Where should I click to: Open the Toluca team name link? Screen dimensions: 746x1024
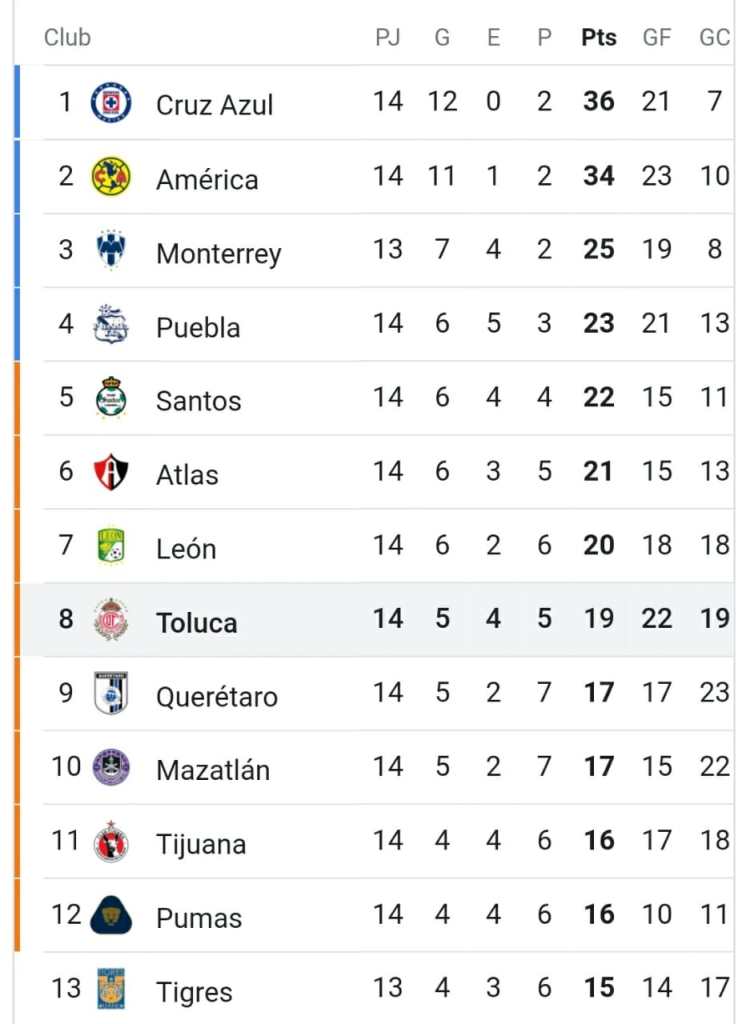click(197, 622)
